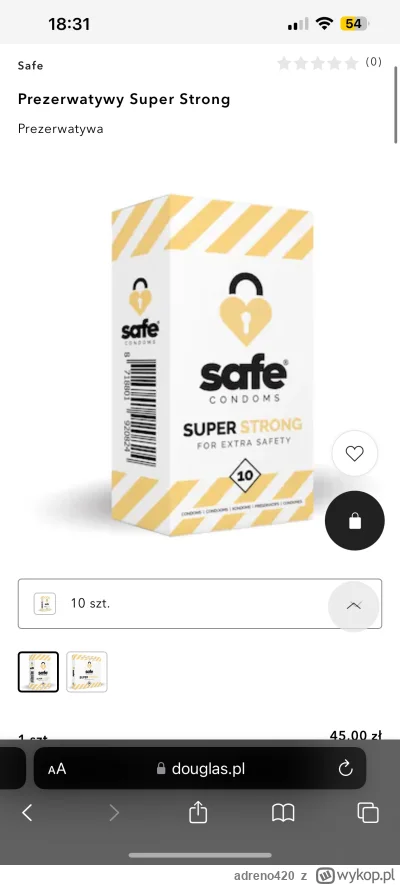This screenshot has height=885, width=400.
Task: Tap the black shopping bag button
Action: [354, 521]
